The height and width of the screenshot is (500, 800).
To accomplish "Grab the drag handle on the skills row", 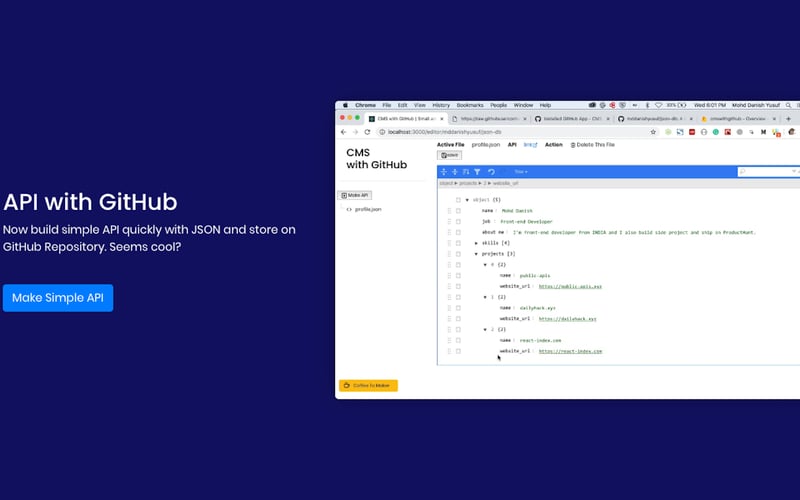I will click(x=449, y=243).
